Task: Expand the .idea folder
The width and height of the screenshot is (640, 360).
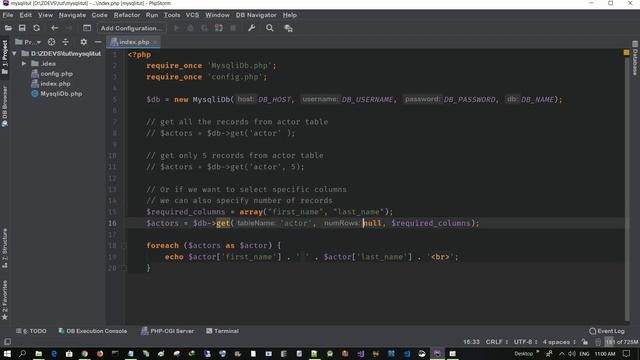Action: pos(24,64)
